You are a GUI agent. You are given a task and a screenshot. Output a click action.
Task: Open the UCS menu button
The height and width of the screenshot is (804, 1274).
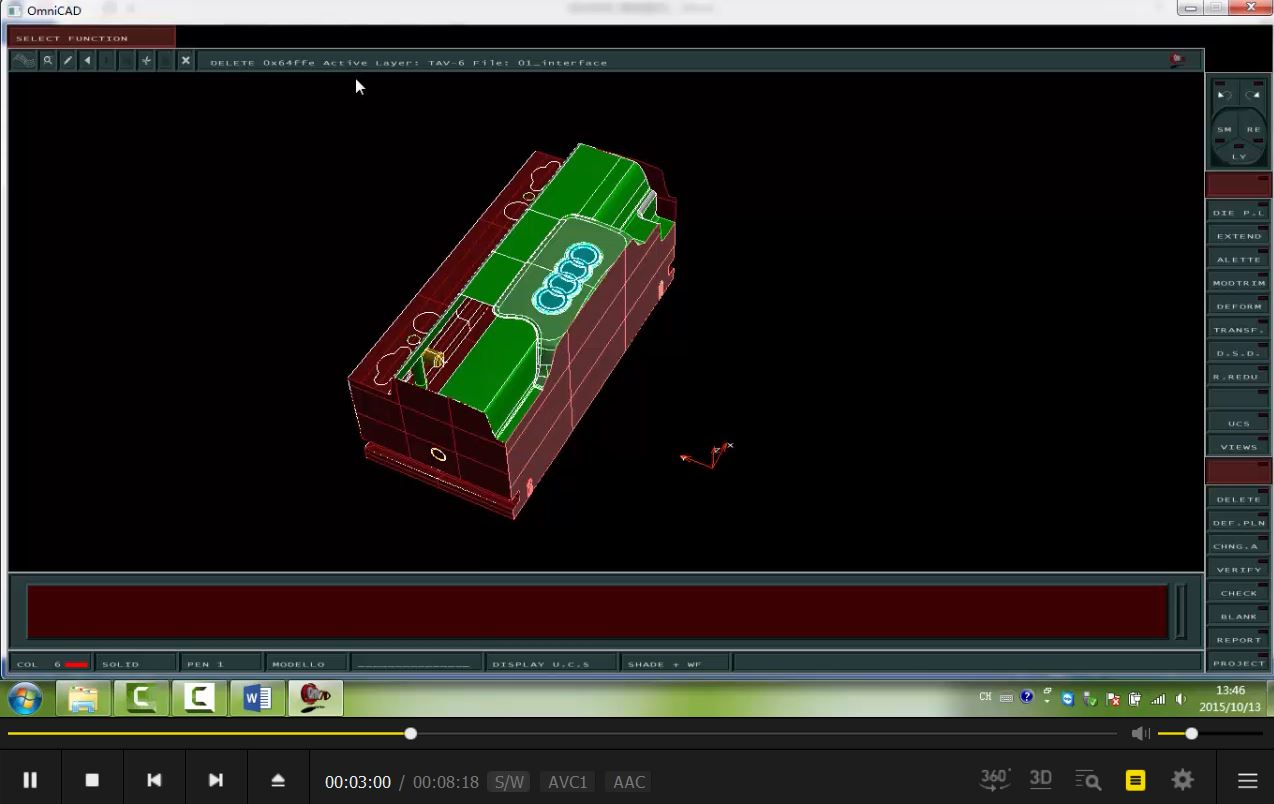[x=1239, y=423]
